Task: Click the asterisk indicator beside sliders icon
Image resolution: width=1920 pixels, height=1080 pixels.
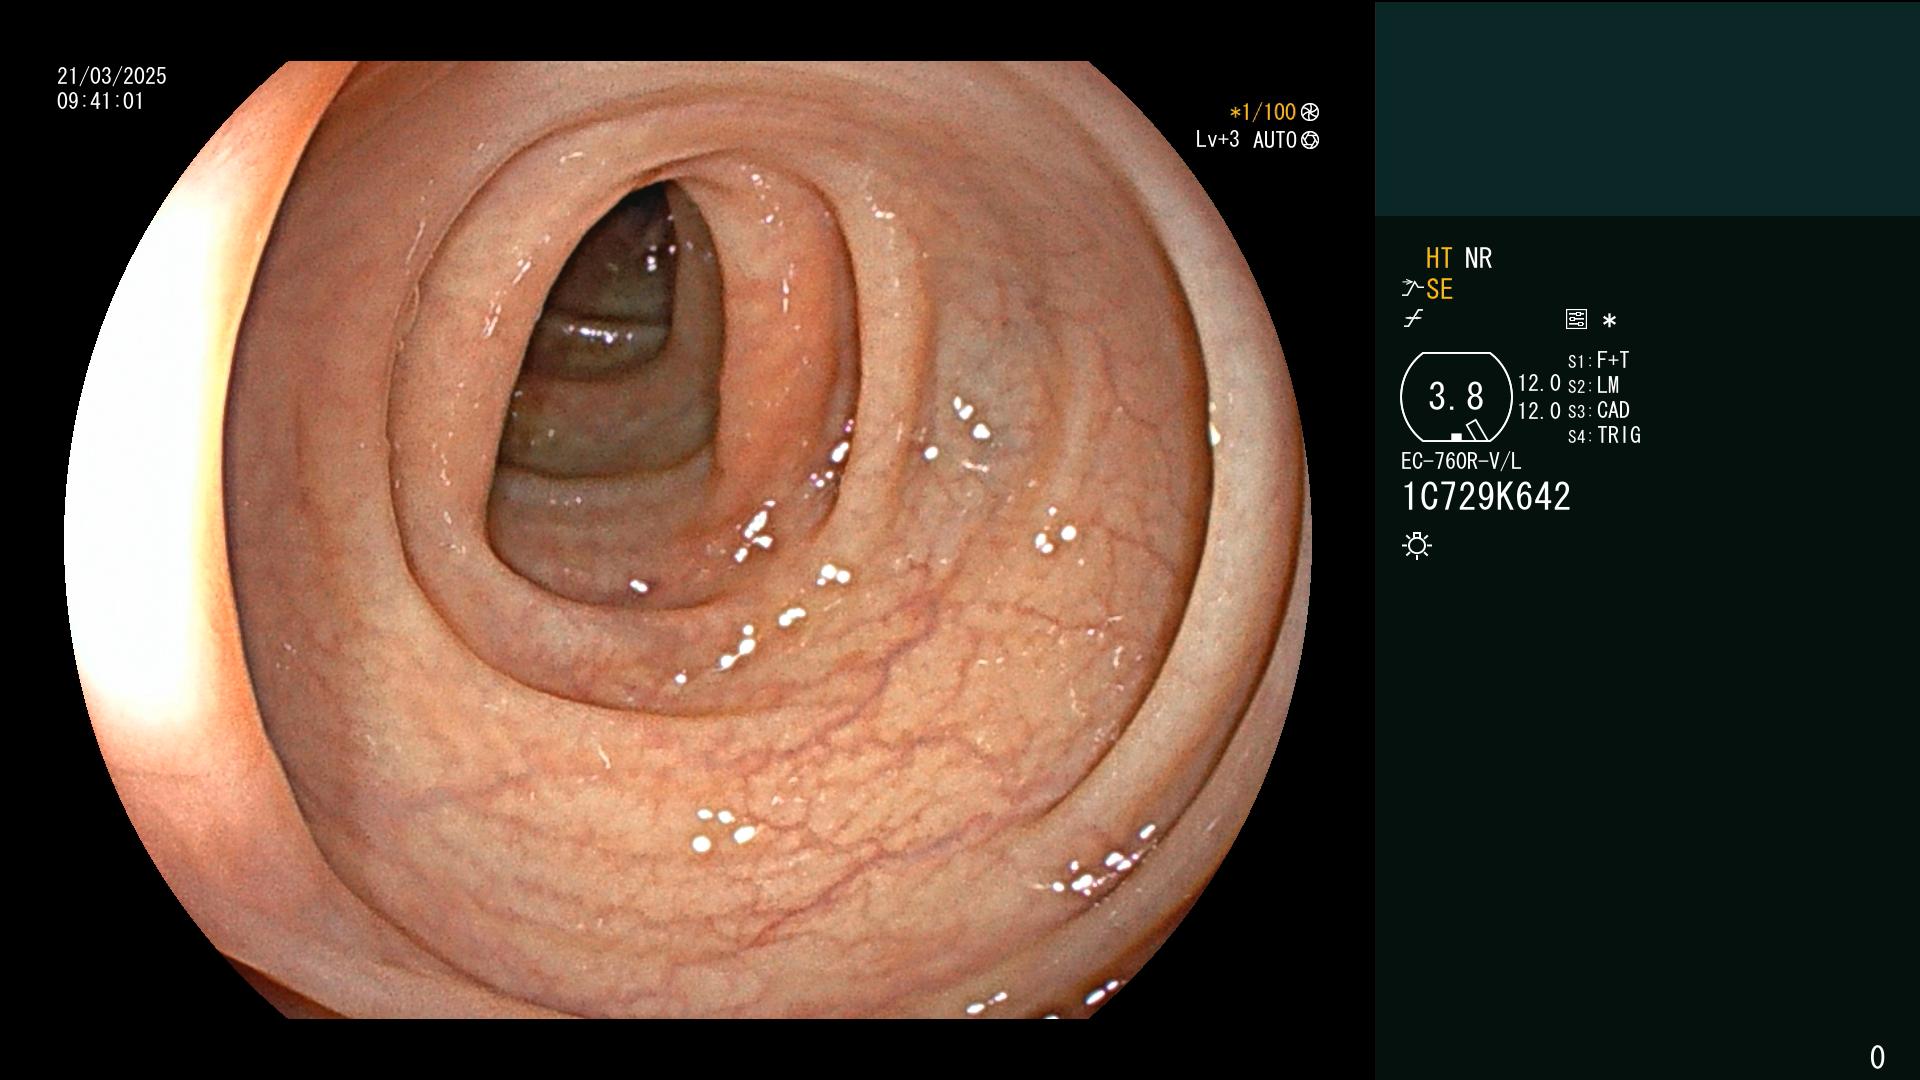Action: click(1609, 321)
